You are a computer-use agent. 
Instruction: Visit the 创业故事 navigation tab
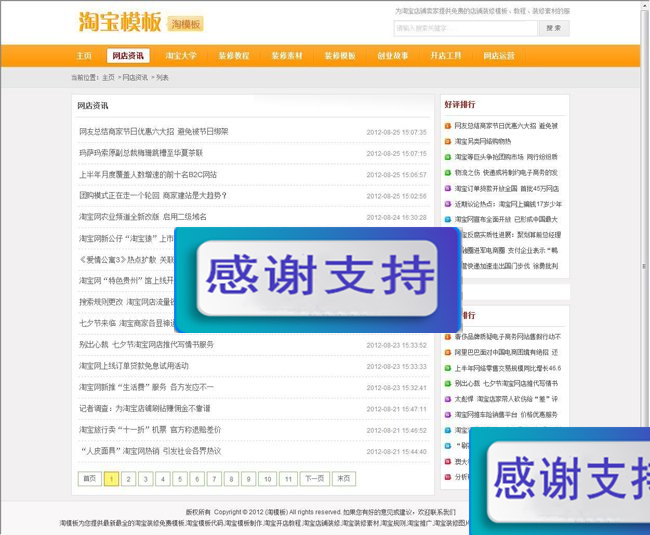[393, 56]
